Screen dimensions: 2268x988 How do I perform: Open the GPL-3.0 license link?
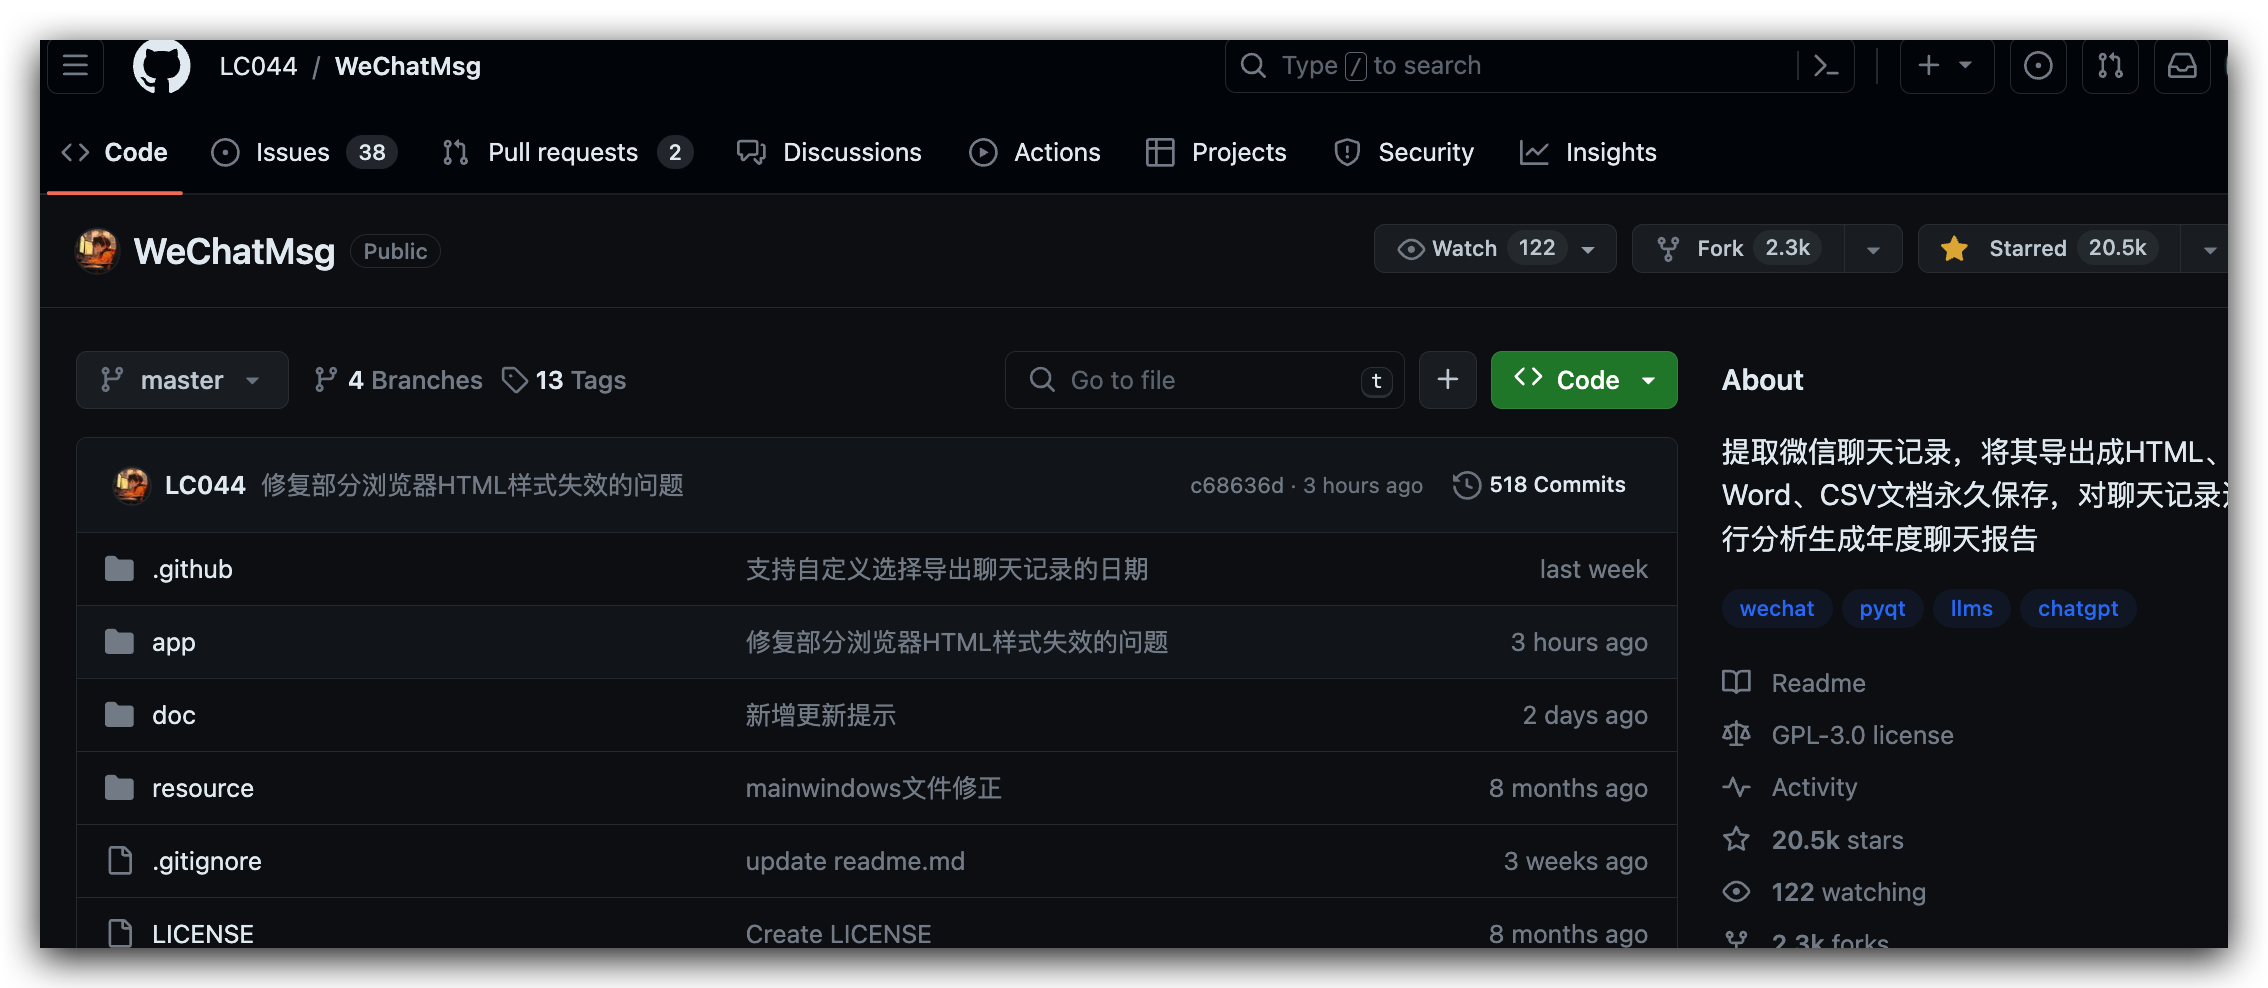[x=1862, y=735]
